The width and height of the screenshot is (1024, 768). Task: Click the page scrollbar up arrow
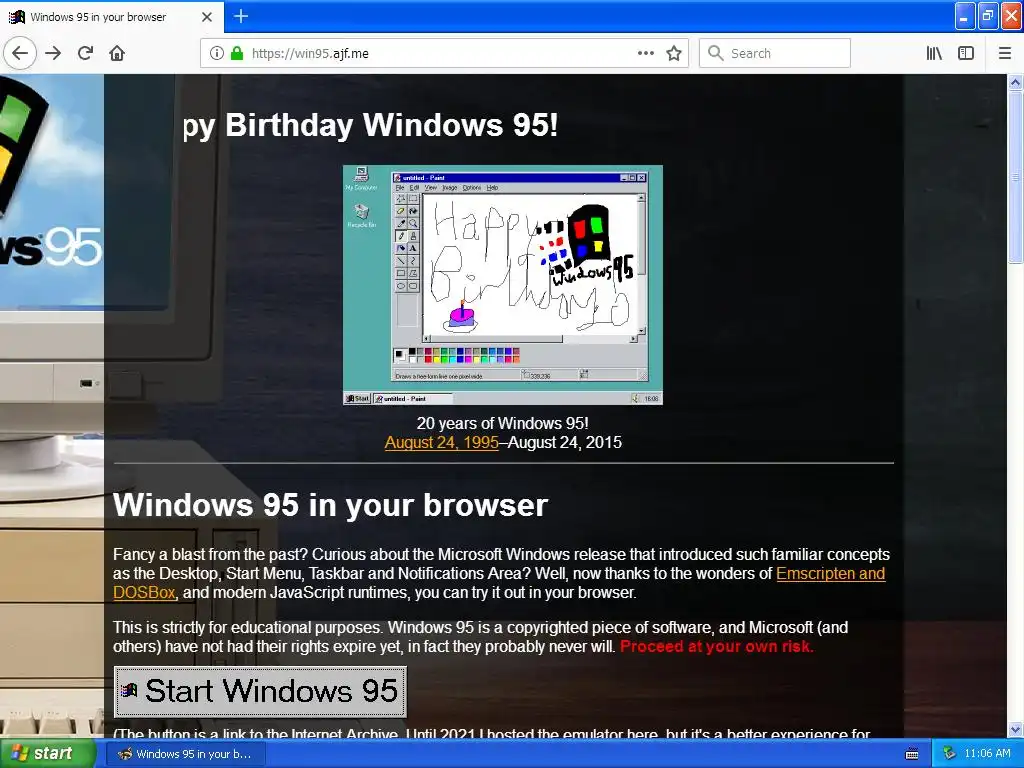[1015, 82]
